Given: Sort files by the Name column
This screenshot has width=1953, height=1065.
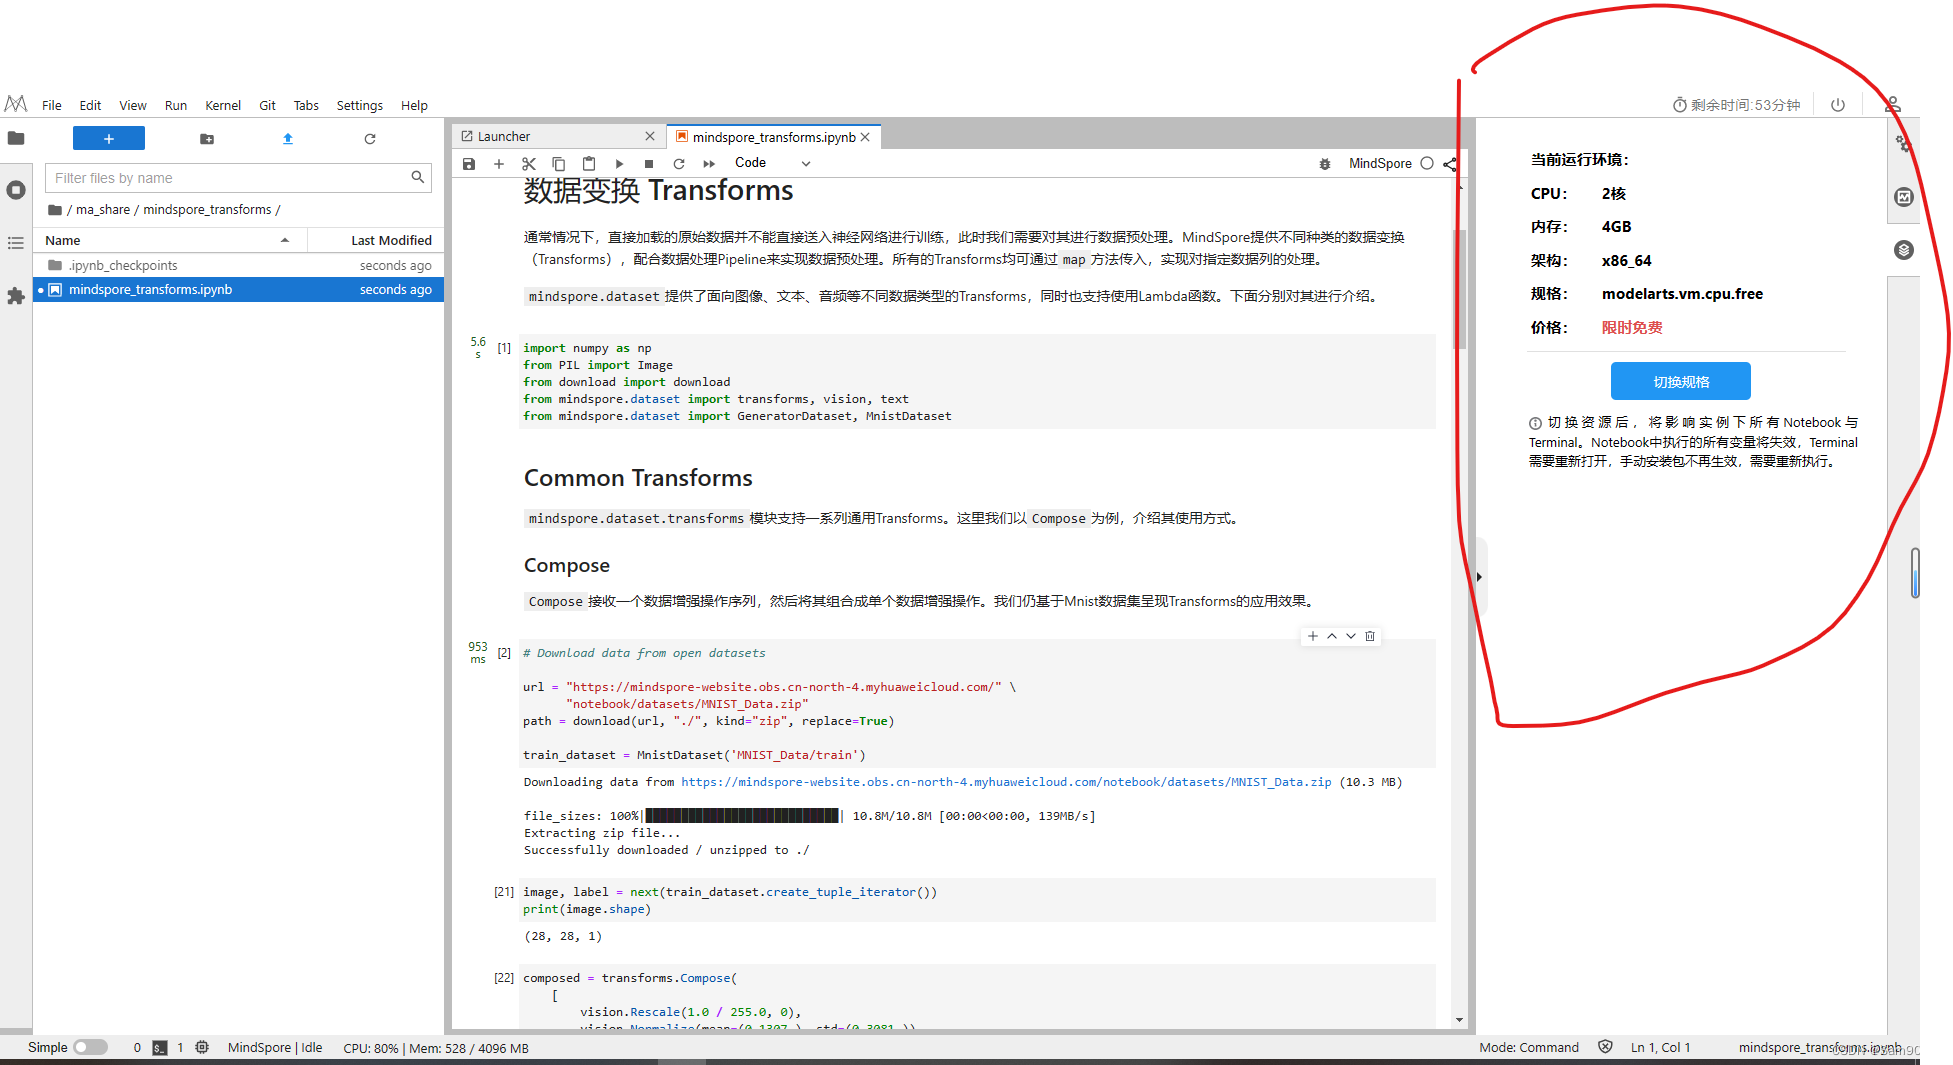Looking at the screenshot, I should [x=170, y=240].
